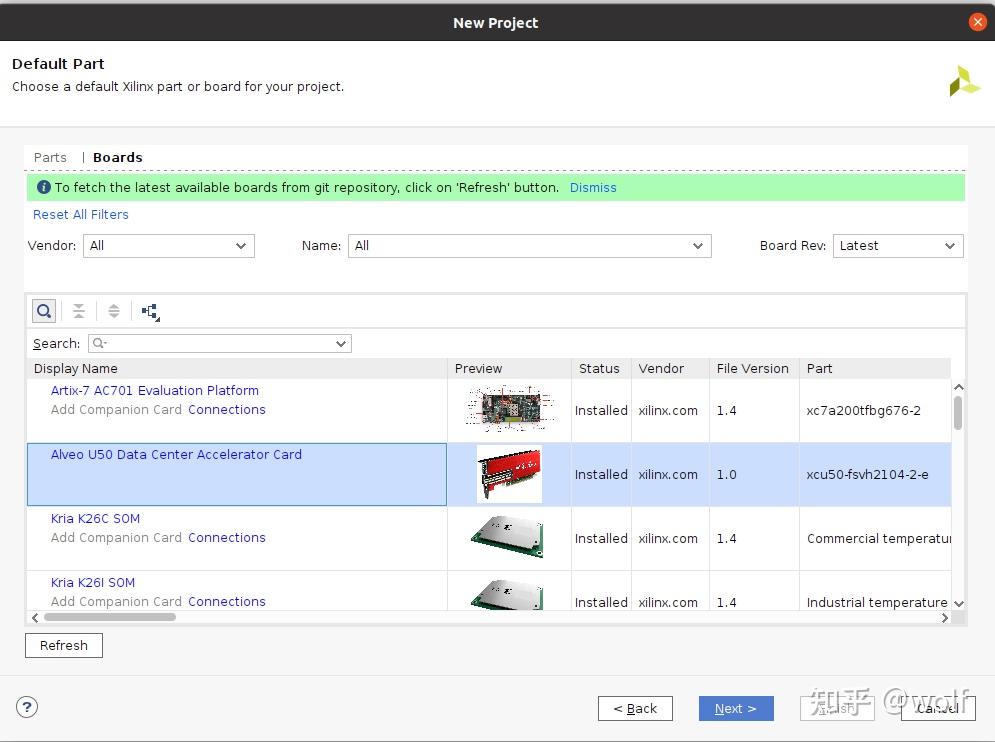Click the info icon in green banner

tap(43, 187)
